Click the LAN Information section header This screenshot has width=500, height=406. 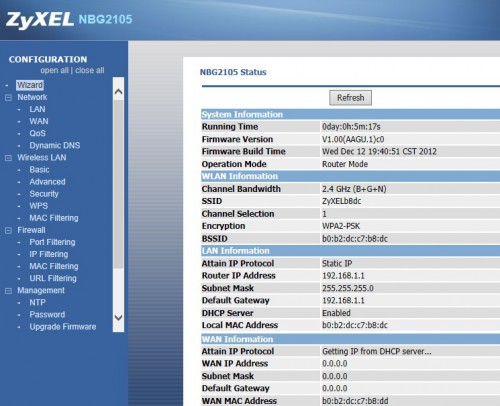click(350, 251)
